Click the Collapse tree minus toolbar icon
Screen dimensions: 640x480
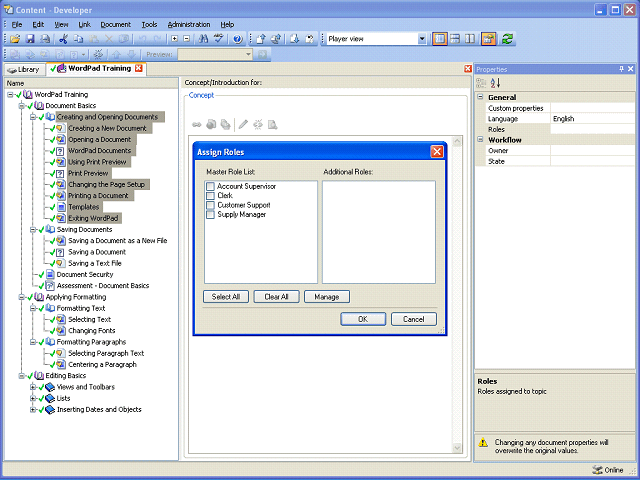187,39
